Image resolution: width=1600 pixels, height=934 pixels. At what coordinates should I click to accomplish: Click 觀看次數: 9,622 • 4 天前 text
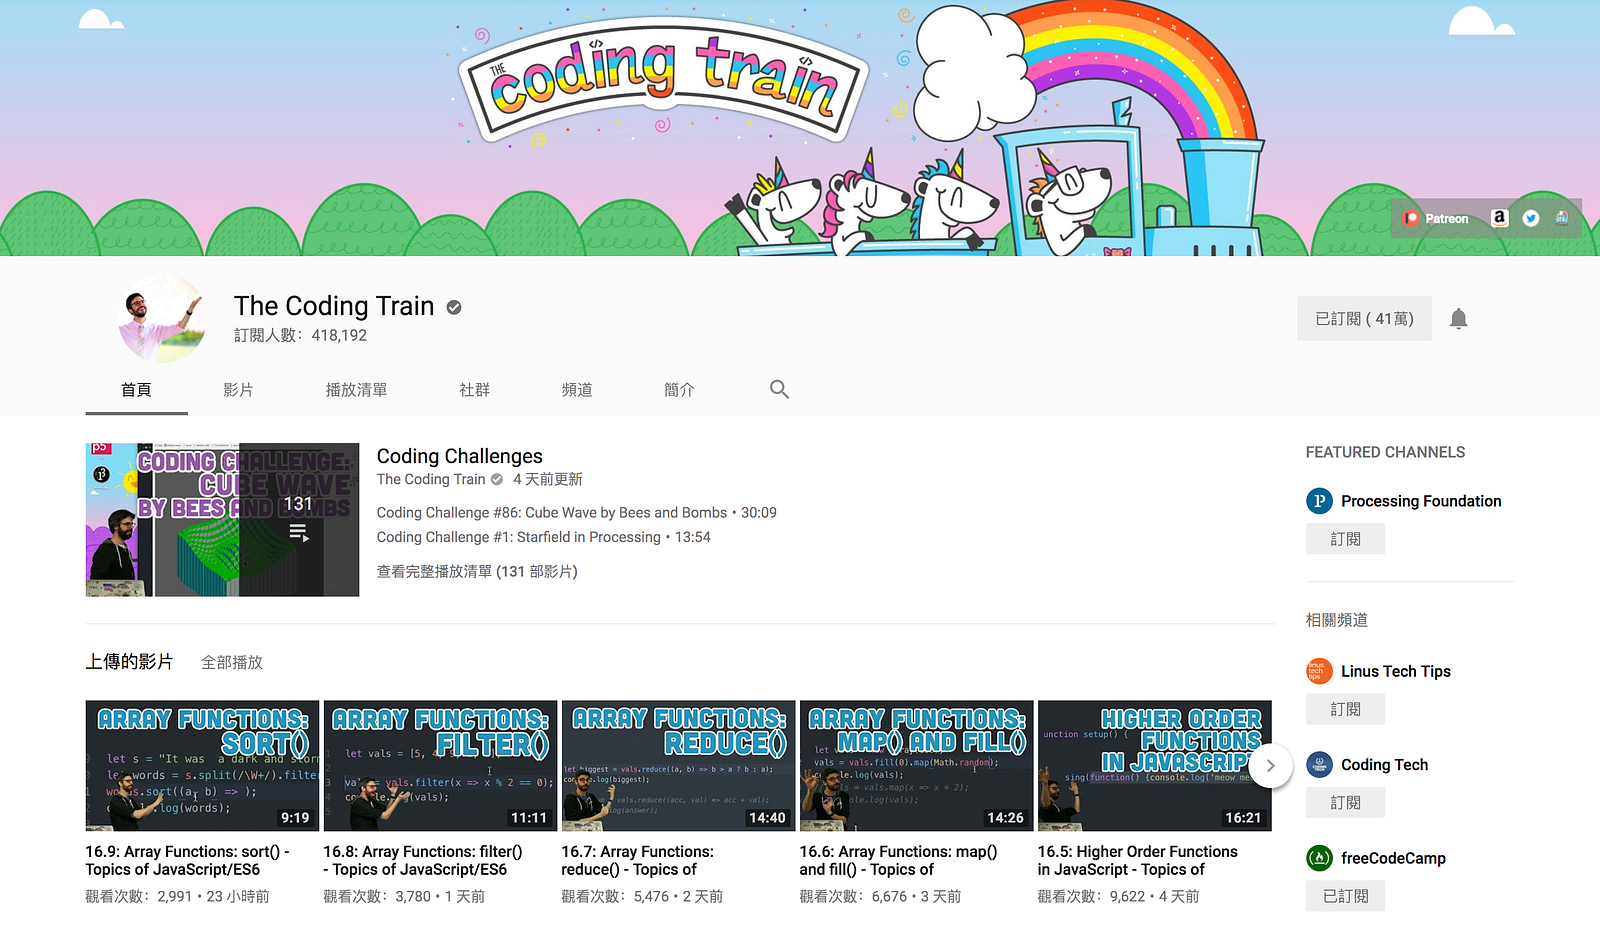click(x=1118, y=897)
